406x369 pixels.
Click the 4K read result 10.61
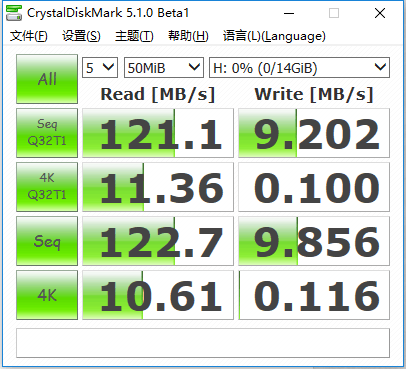(158, 295)
